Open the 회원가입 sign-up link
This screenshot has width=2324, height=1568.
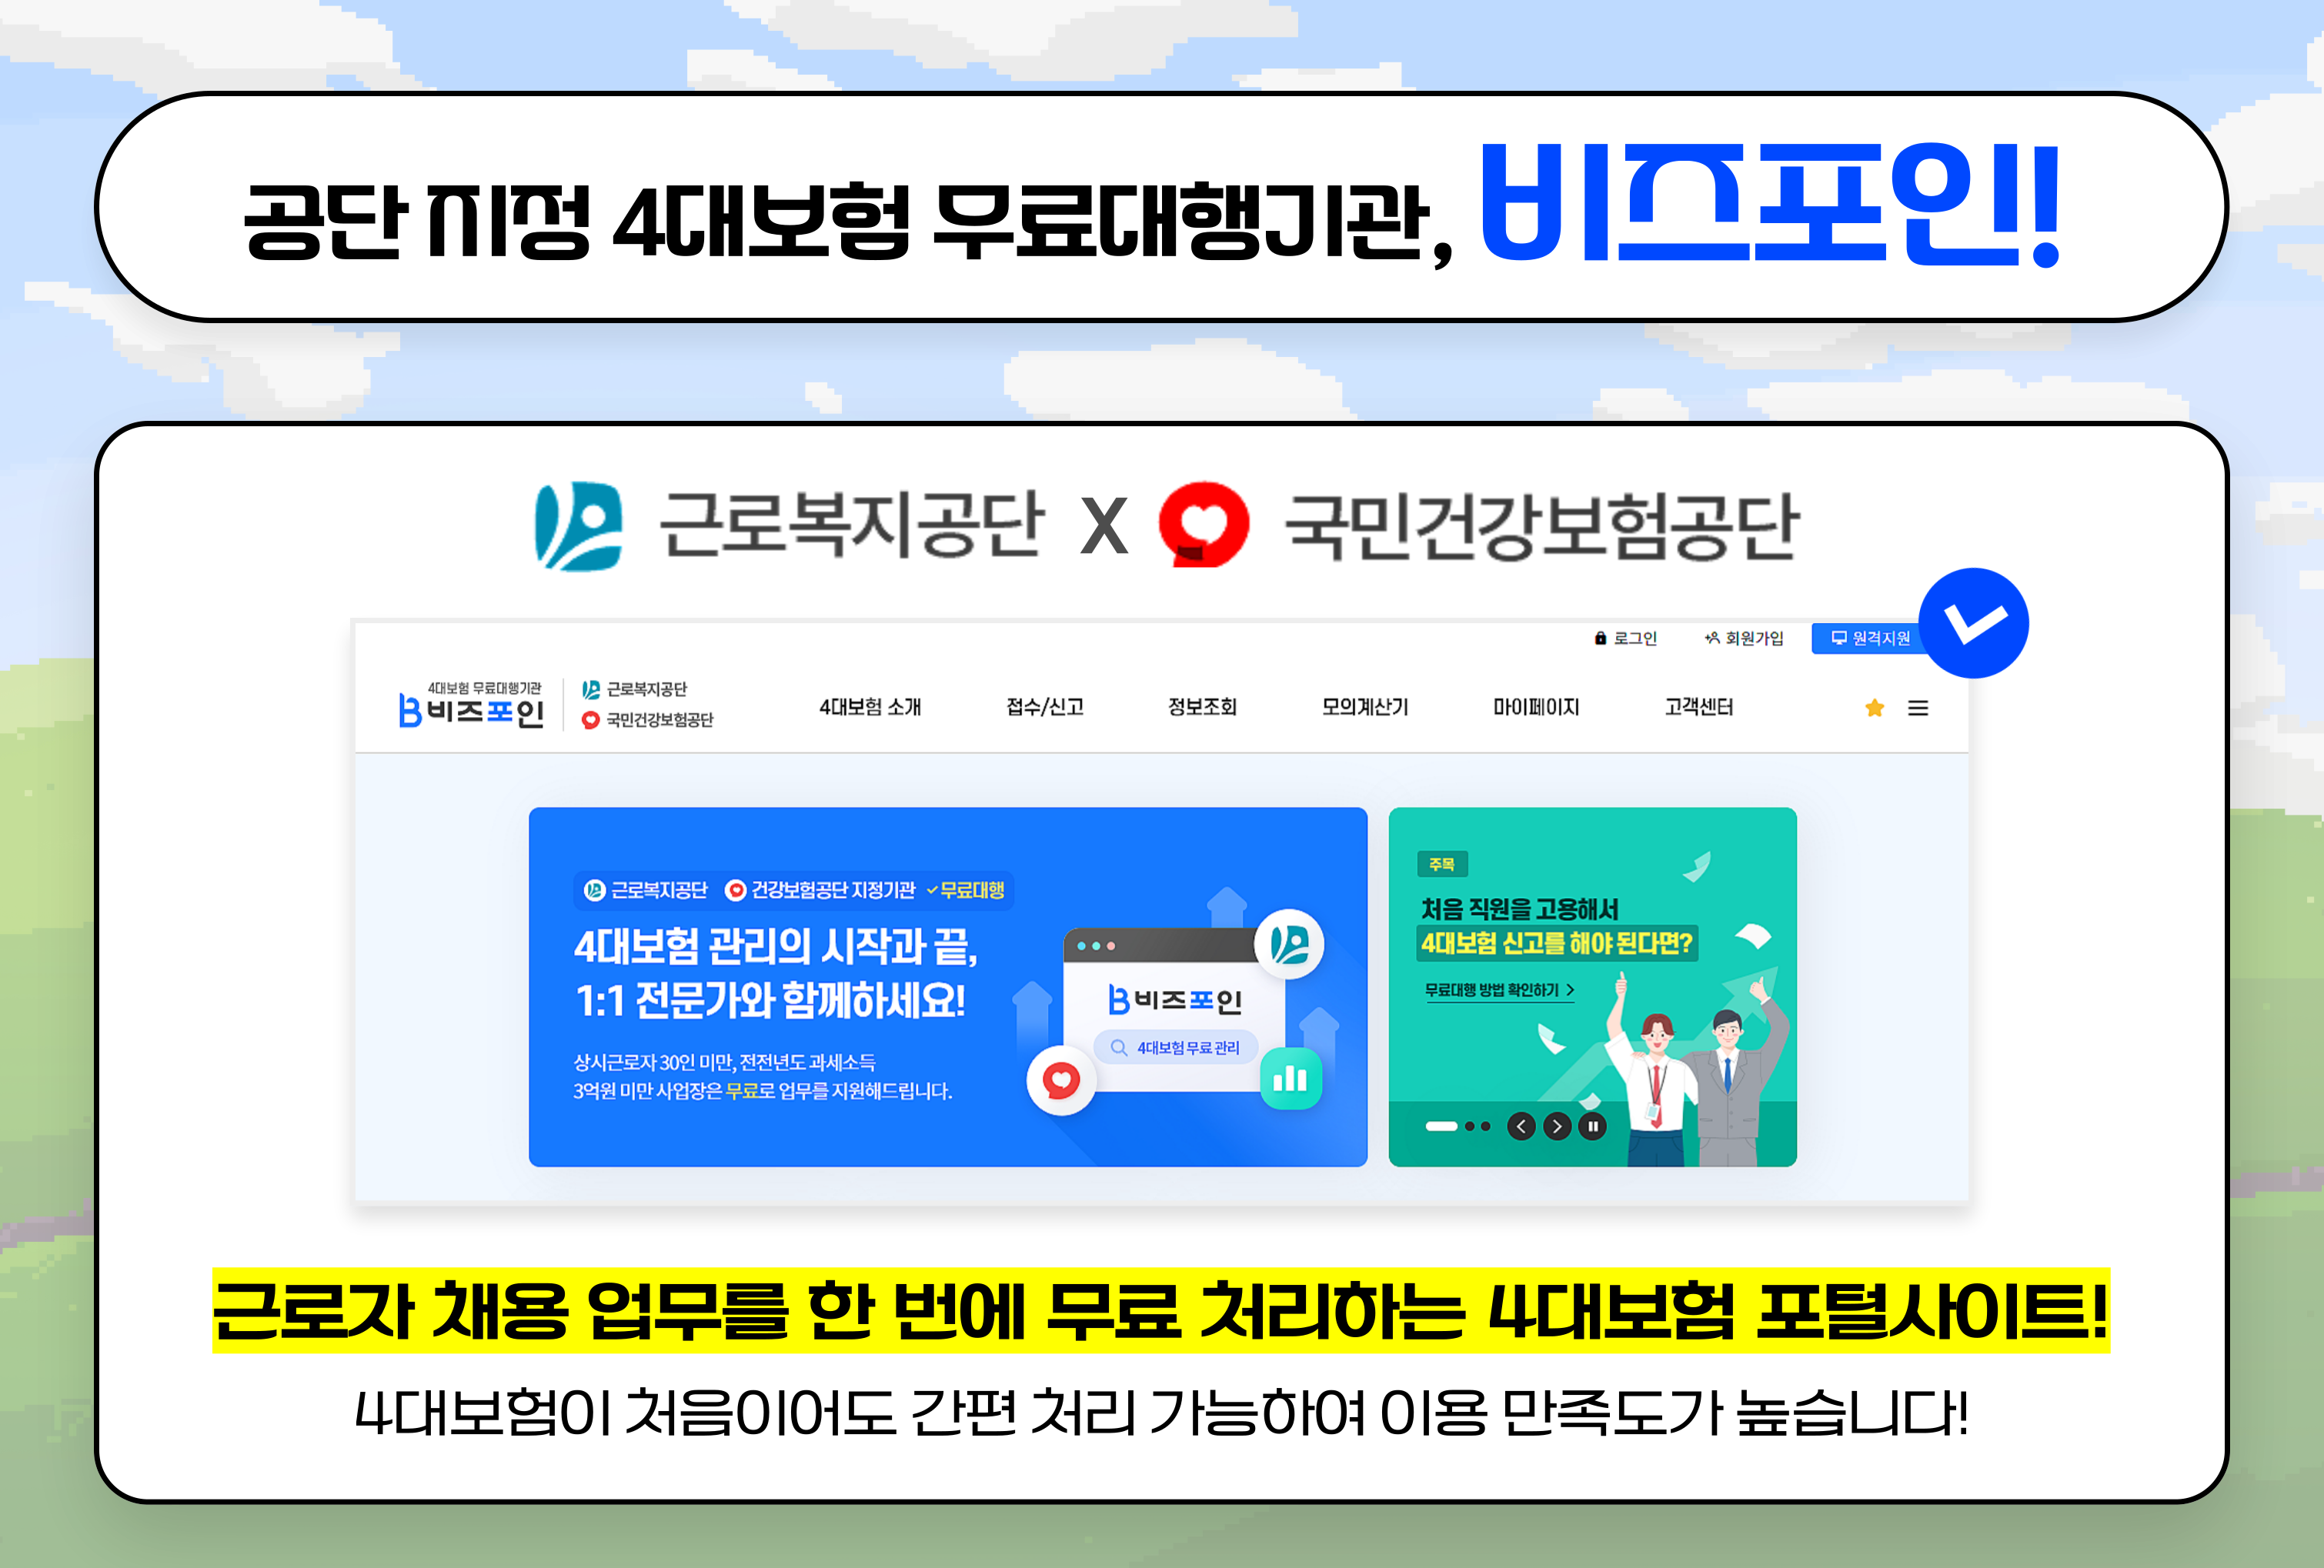1744,638
